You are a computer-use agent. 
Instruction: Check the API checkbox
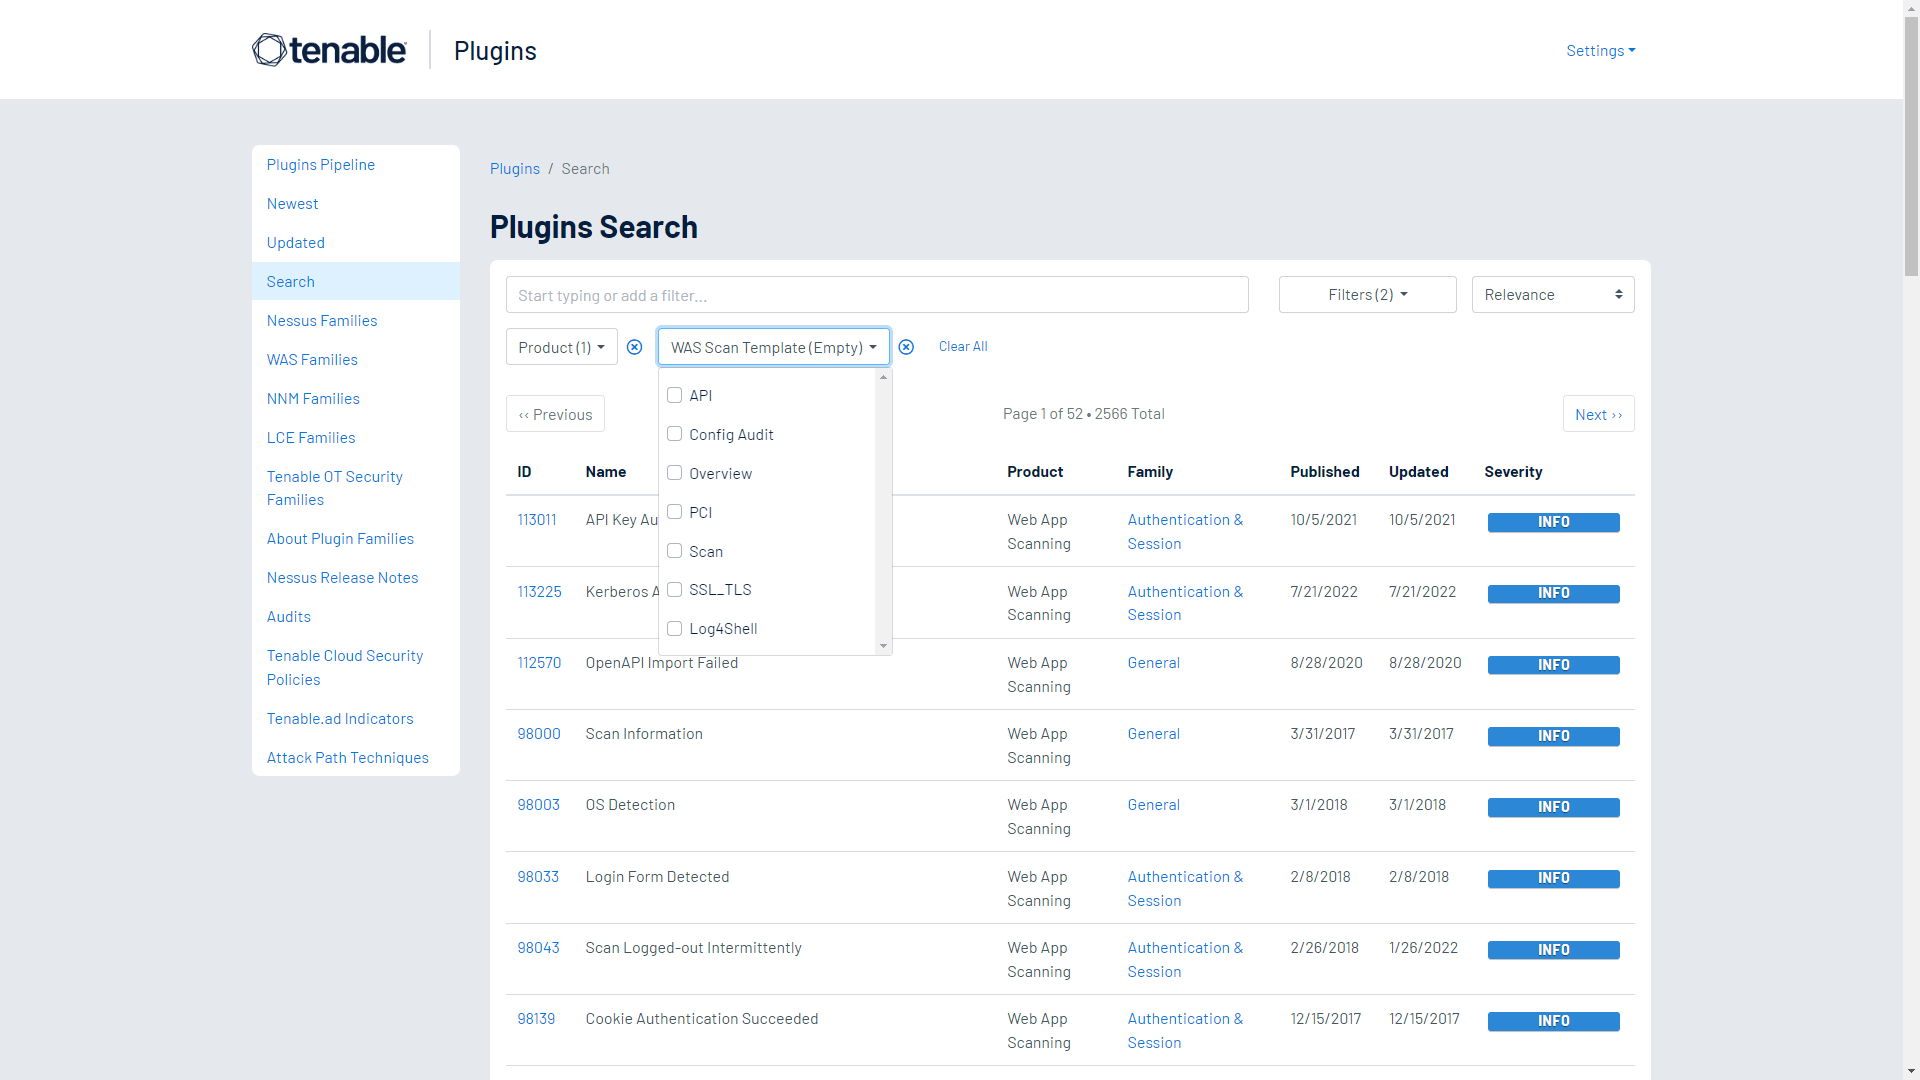point(675,395)
